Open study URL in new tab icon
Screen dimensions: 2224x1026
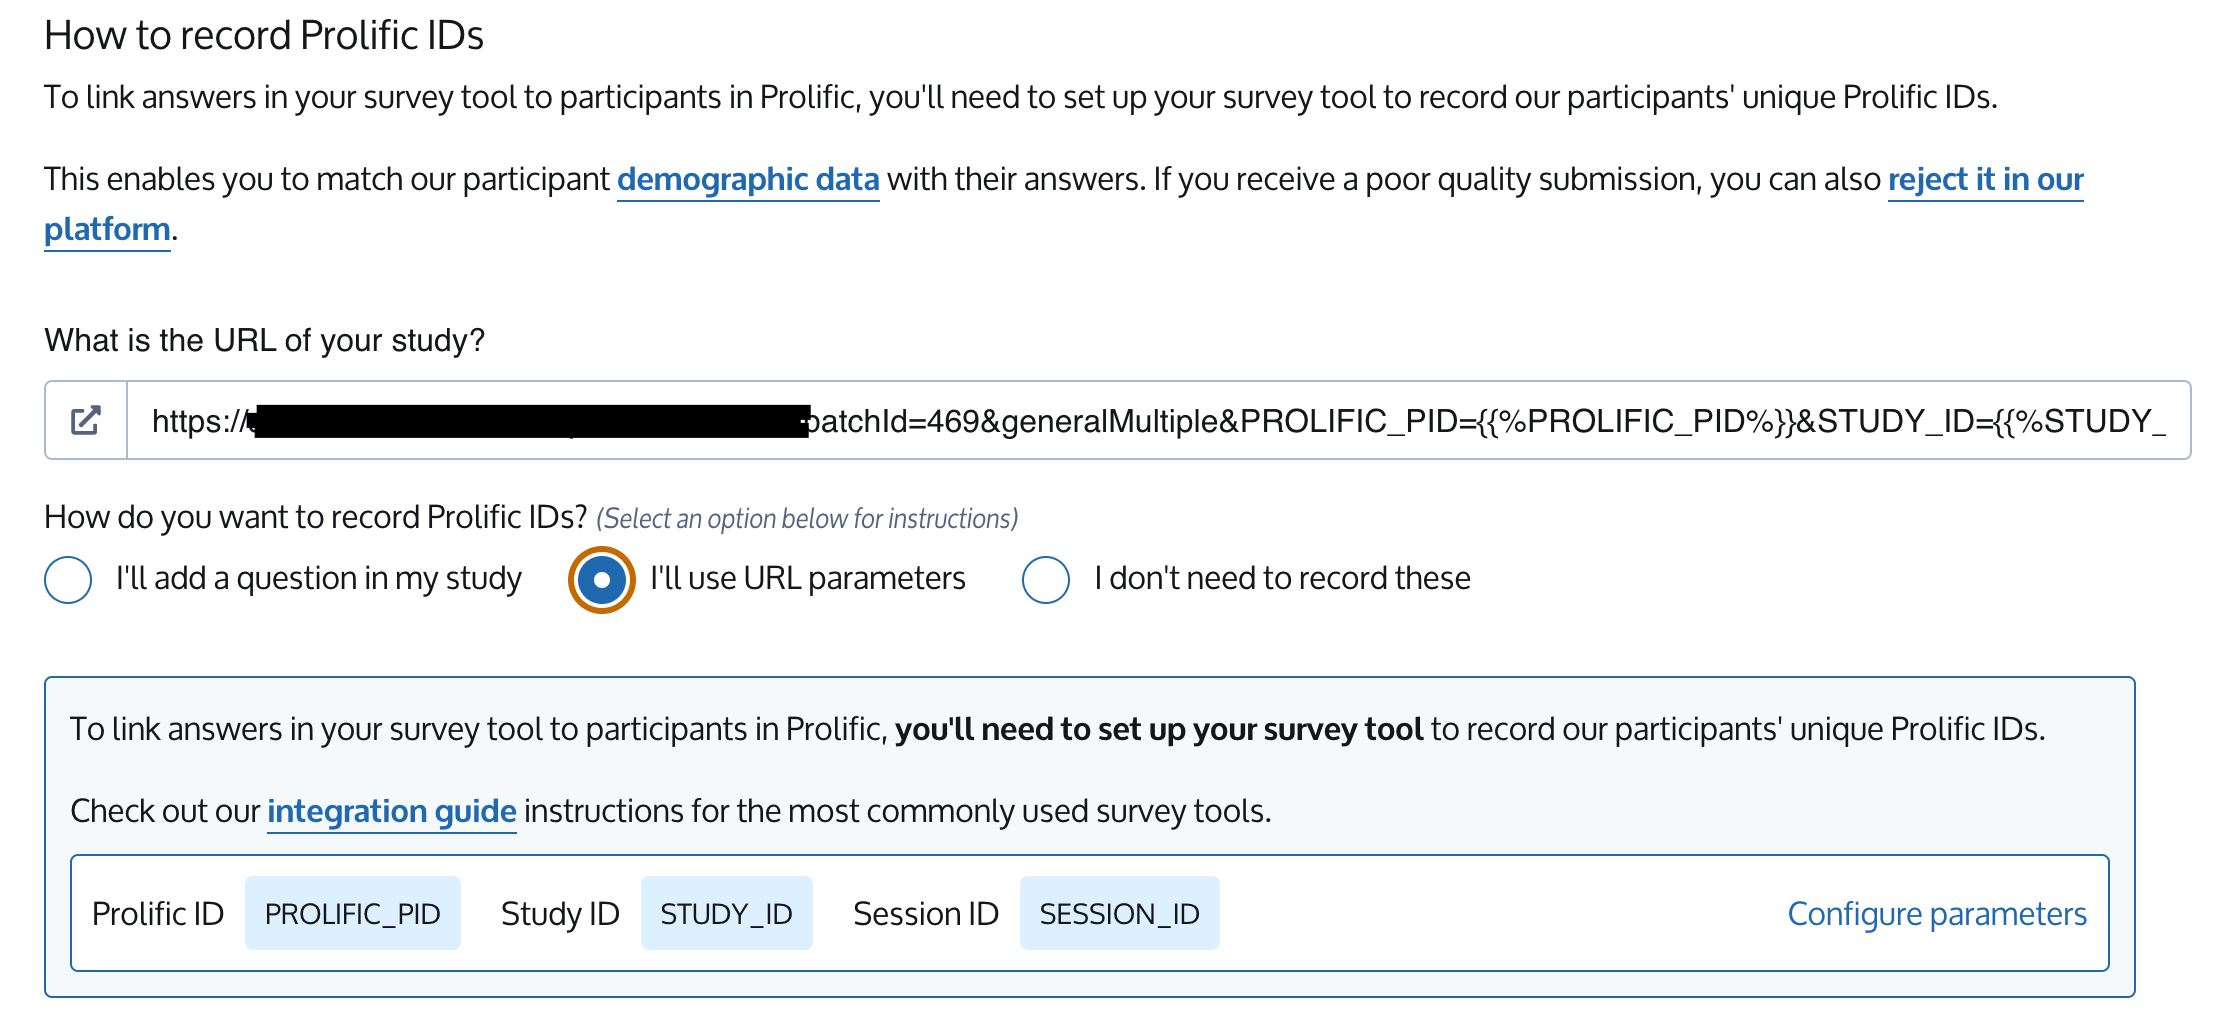point(86,420)
